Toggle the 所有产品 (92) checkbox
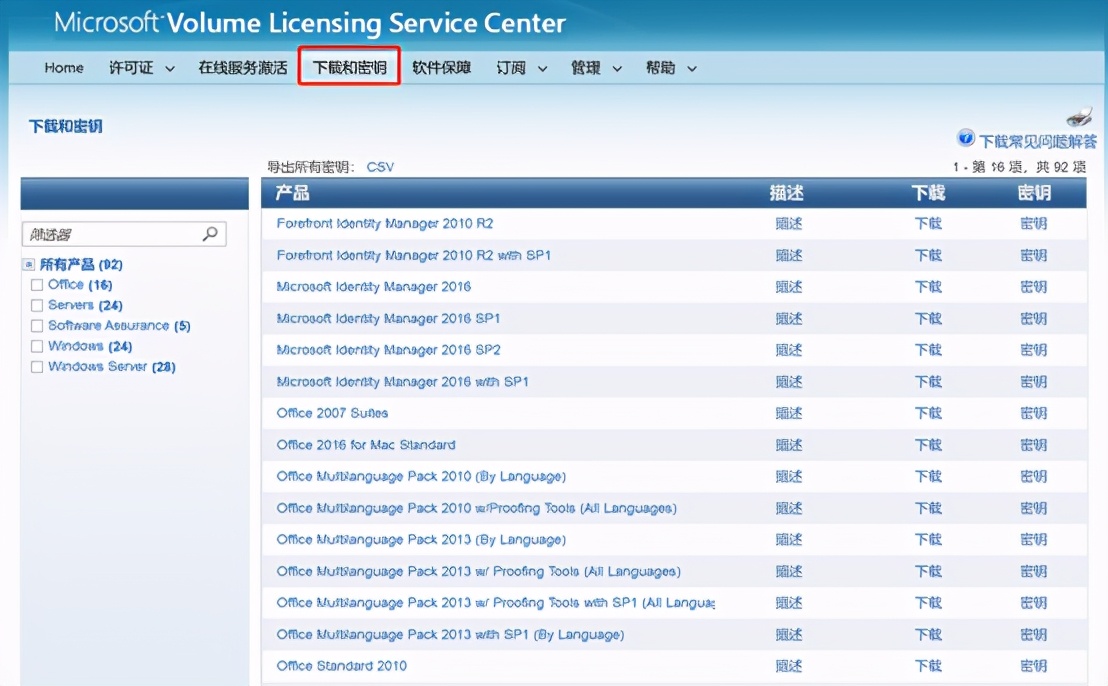Viewport: 1108px width, 686px height. coord(28,264)
